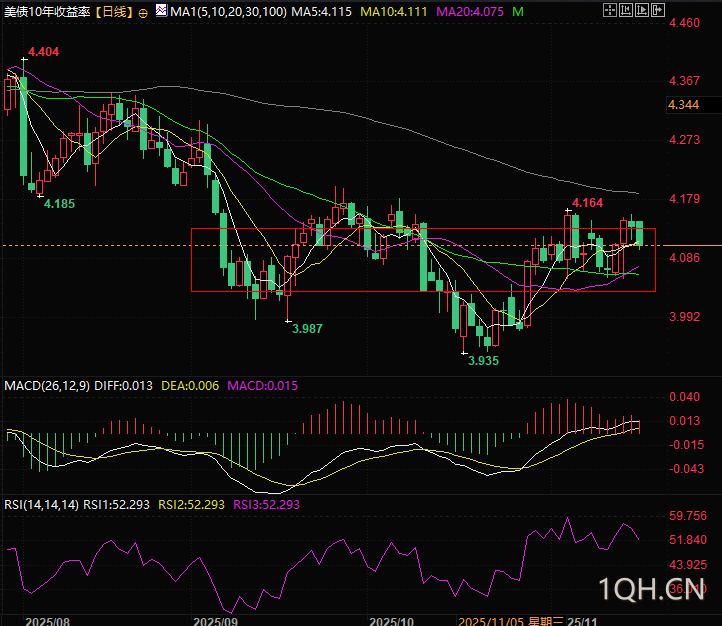This screenshot has height=626, width=722.
Task: Click the 4.344 price tag on the axis
Action: point(684,104)
